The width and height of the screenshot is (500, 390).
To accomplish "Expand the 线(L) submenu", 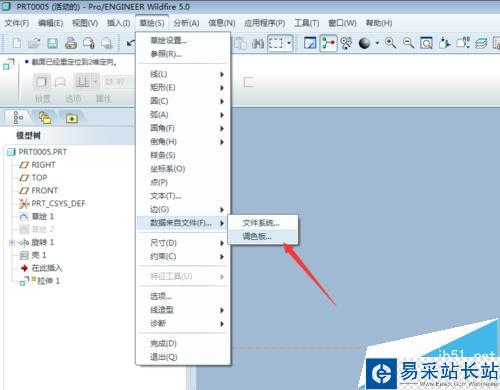I will (x=183, y=74).
